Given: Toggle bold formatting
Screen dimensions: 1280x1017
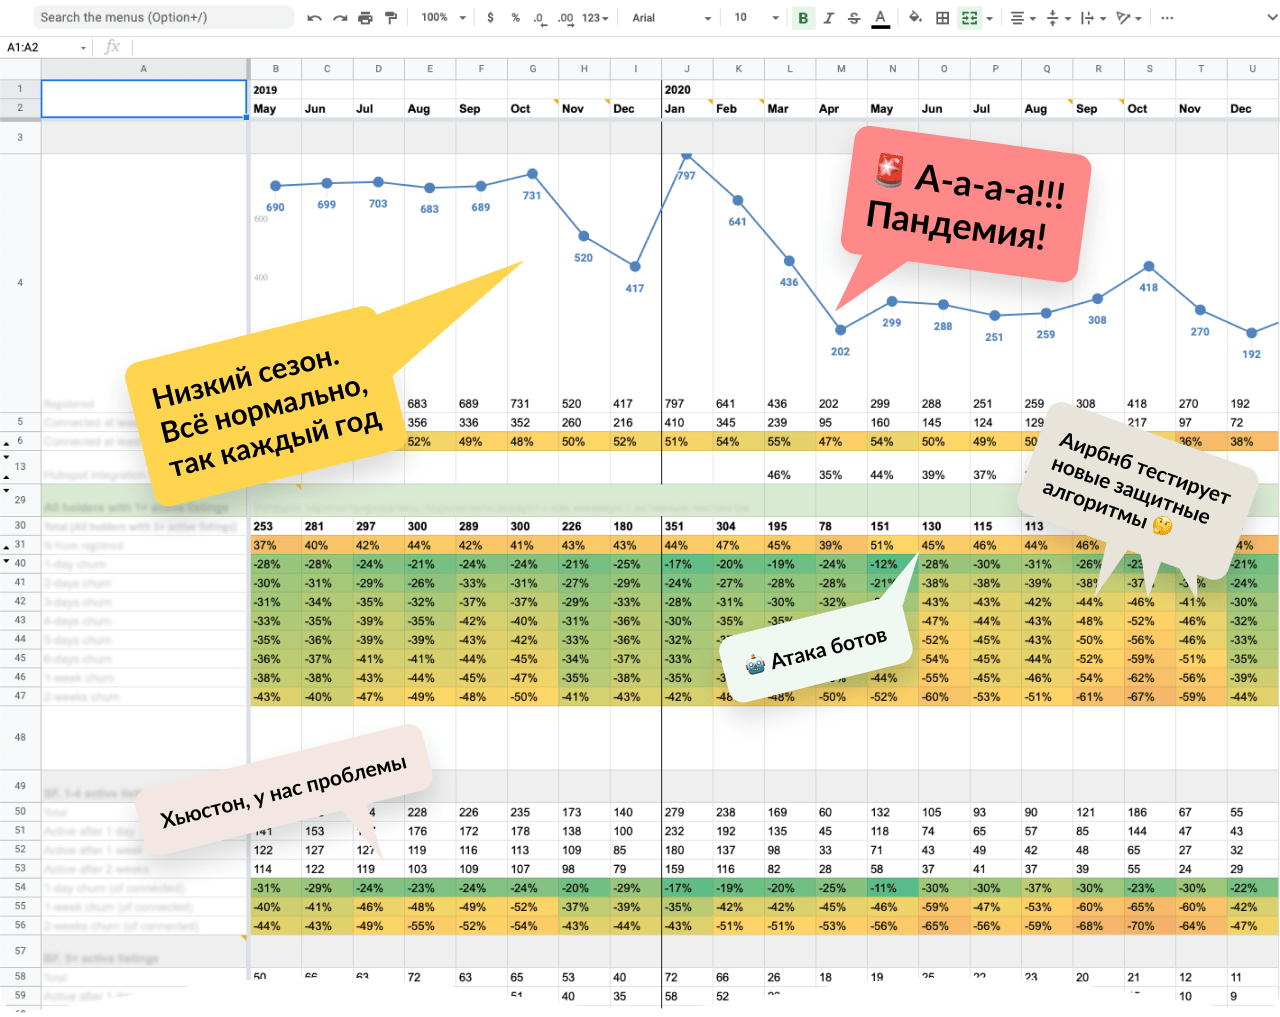Looking at the screenshot, I should point(803,17).
